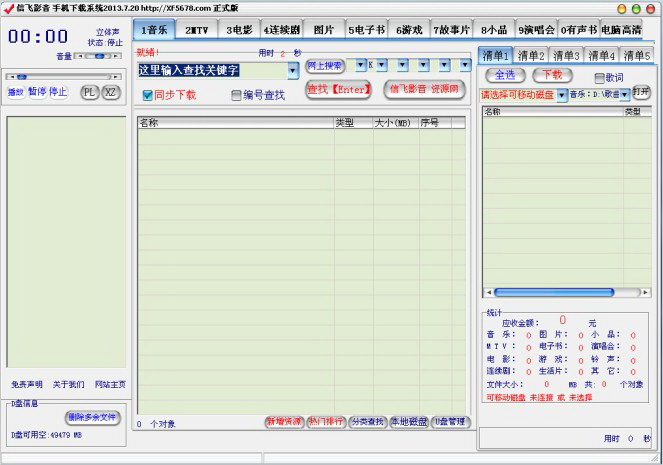Expand the 音乐 D:\歌曲 folder path dropdown
This screenshot has width=663, height=465.
(x=622, y=95)
